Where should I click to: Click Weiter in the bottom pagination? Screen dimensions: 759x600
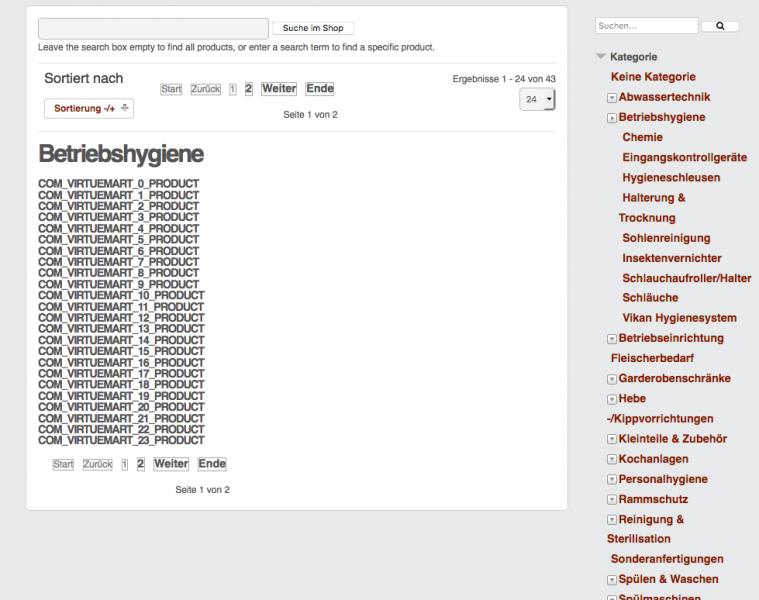[171, 464]
